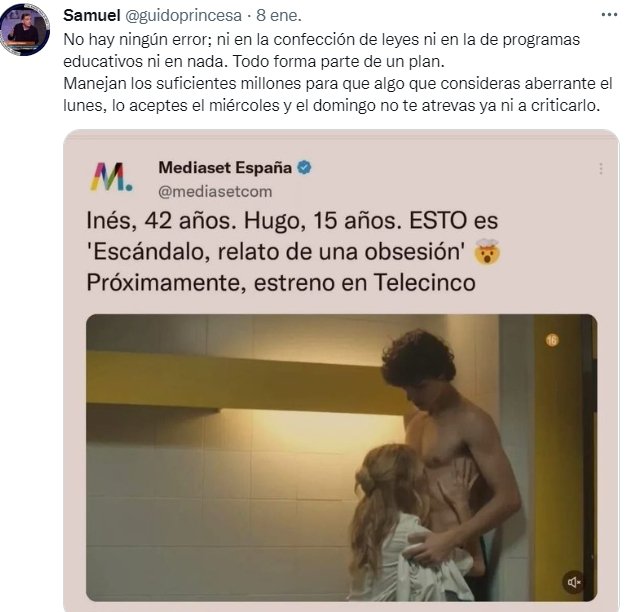629x612 pixels.
Task: Open the Samuel display name link
Action: click(x=92, y=15)
